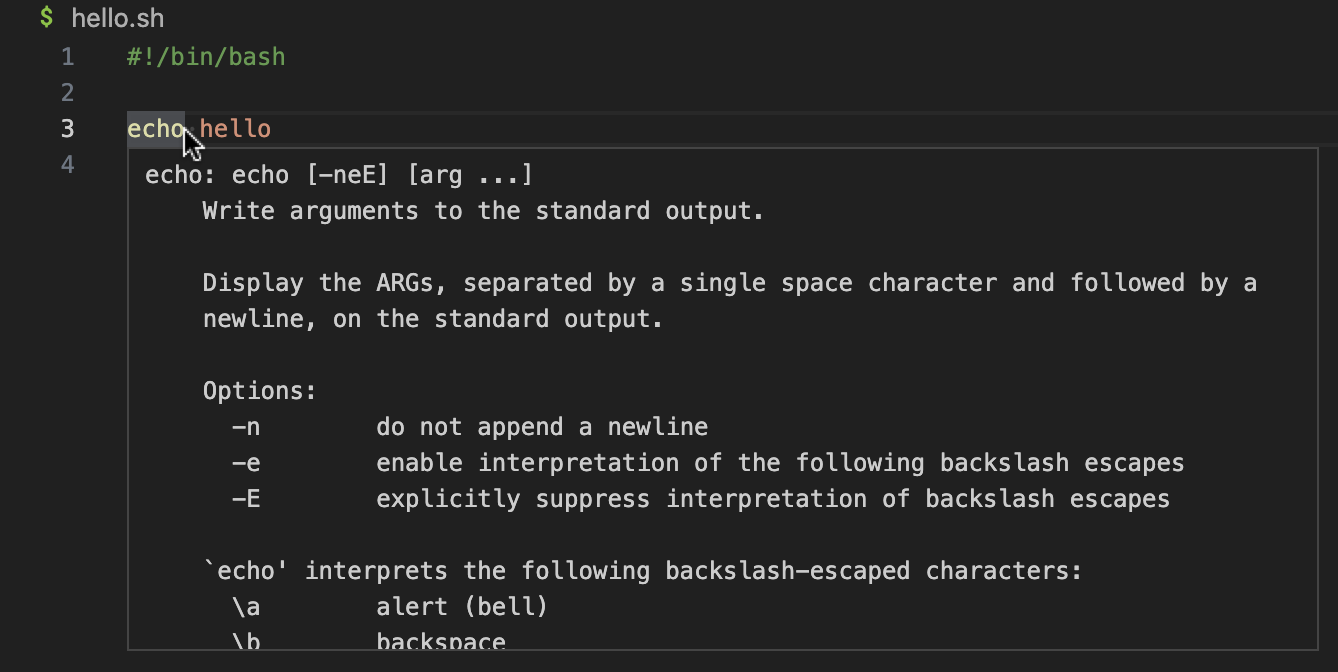The width and height of the screenshot is (1338, 672).
Task: Click the \b backspace entry
Action: pos(369,640)
